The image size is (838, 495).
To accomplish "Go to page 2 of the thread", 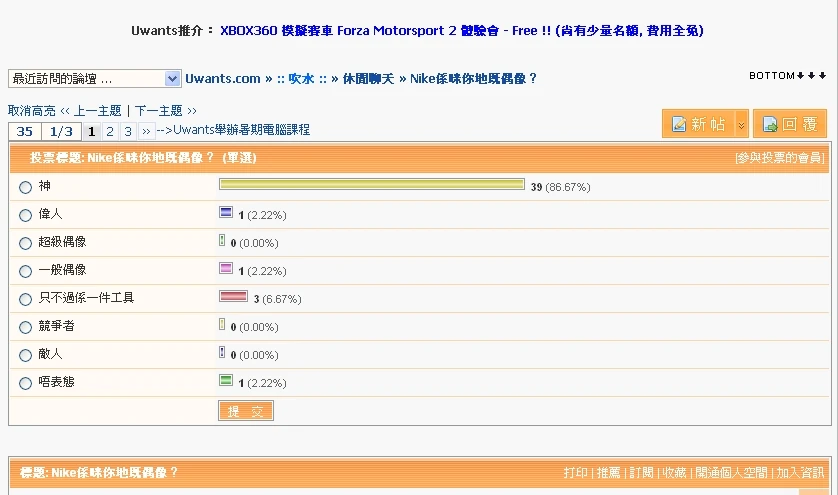I will pyautogui.click(x=110, y=131).
